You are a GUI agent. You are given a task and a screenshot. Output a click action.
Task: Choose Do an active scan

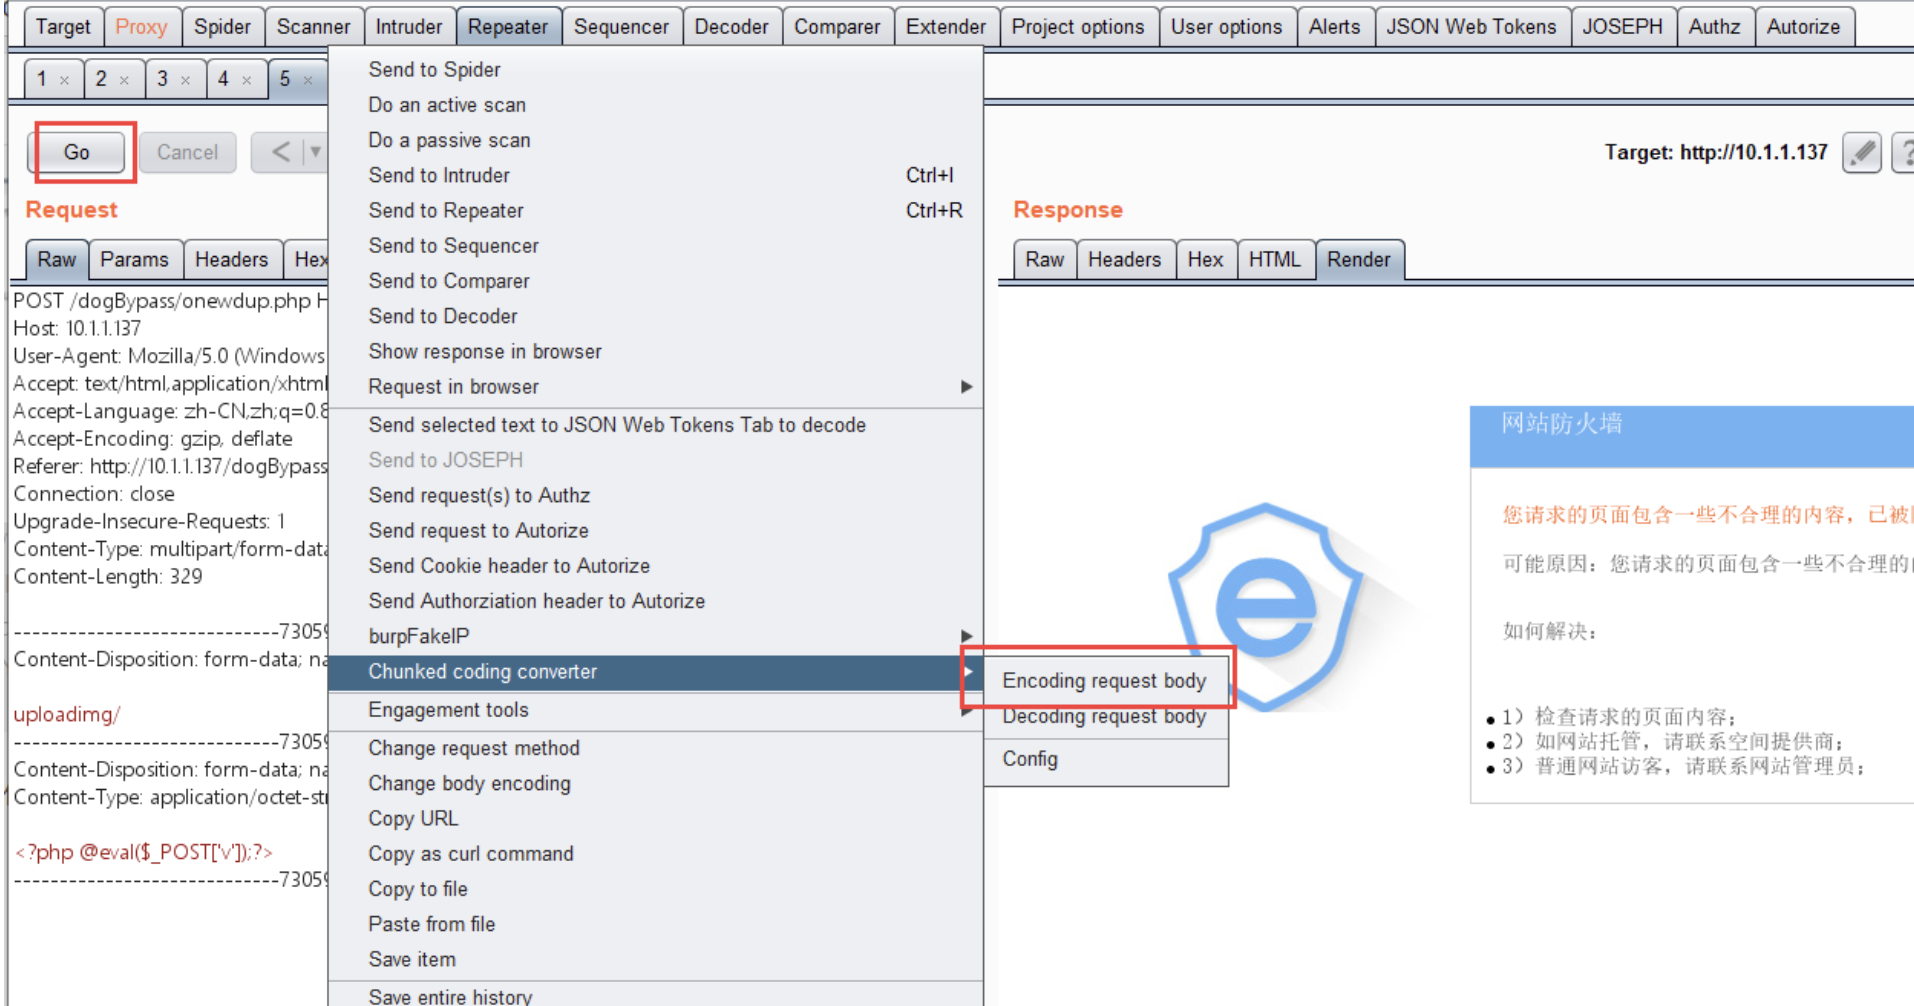click(x=655, y=105)
